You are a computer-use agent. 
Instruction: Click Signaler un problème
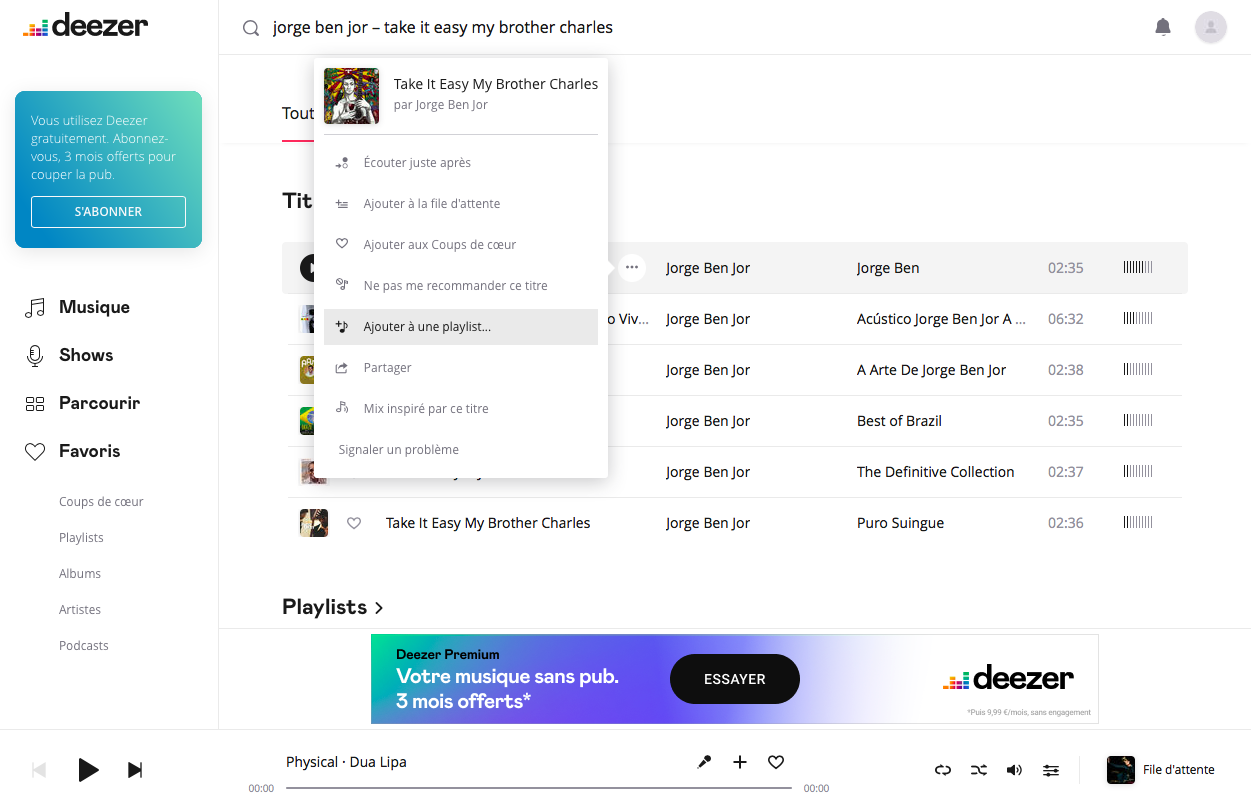[x=461, y=450]
